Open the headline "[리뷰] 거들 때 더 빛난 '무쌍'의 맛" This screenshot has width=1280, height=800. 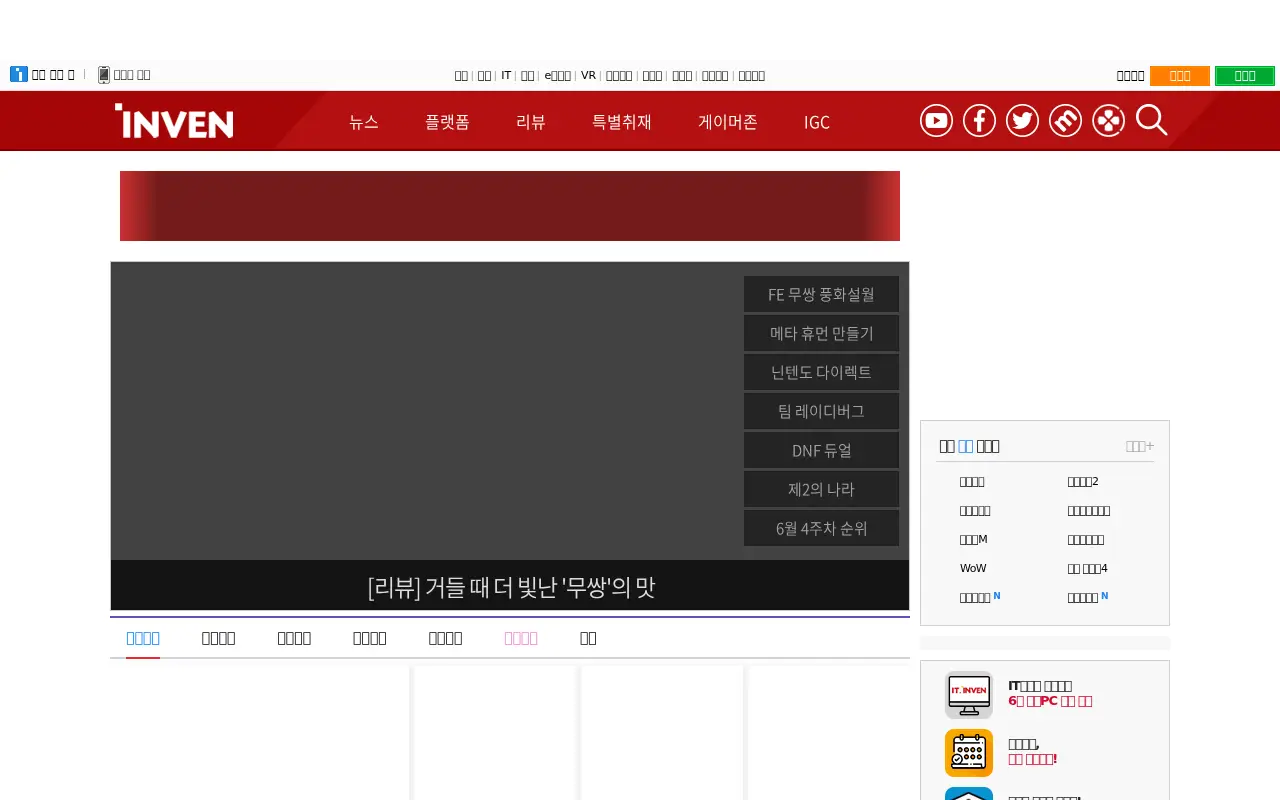coord(511,587)
